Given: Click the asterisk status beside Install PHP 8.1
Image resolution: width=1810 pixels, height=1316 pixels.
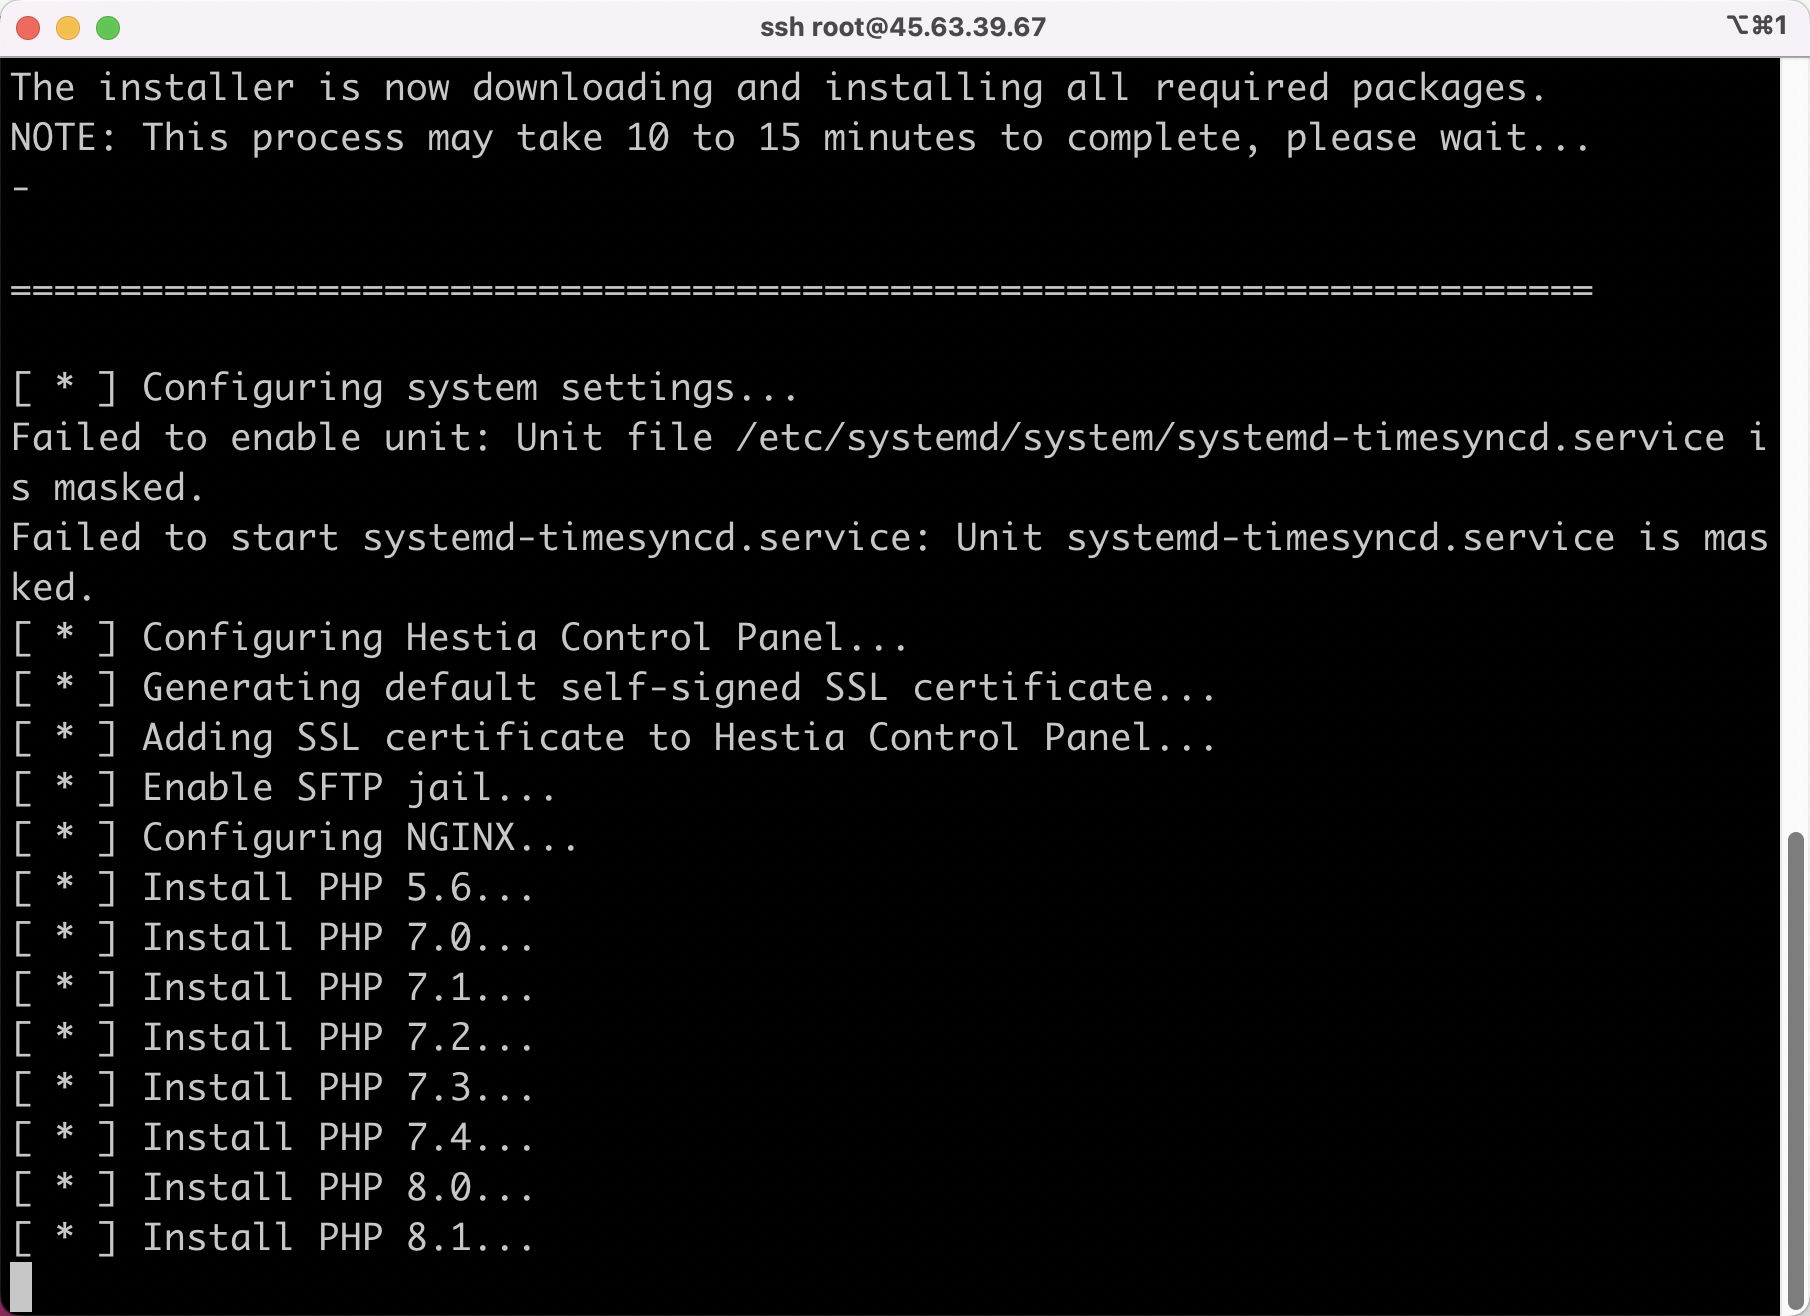Looking at the screenshot, I should point(65,1234).
